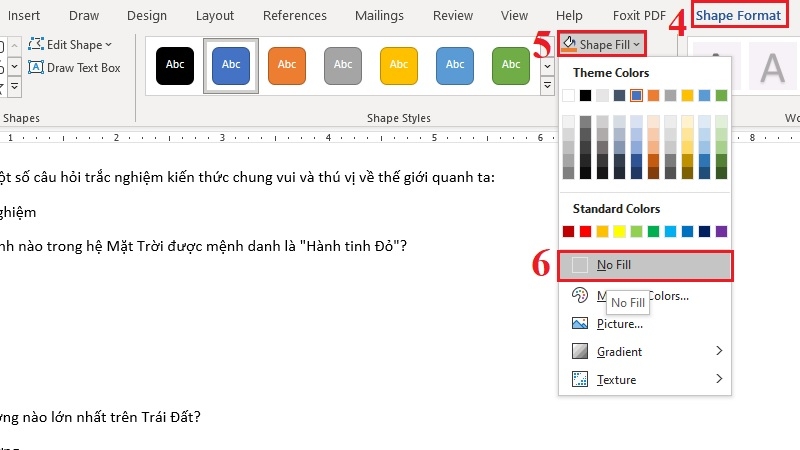This screenshot has height=450, width=800.
Task: Switch to the Layout tab
Action: click(x=215, y=16)
